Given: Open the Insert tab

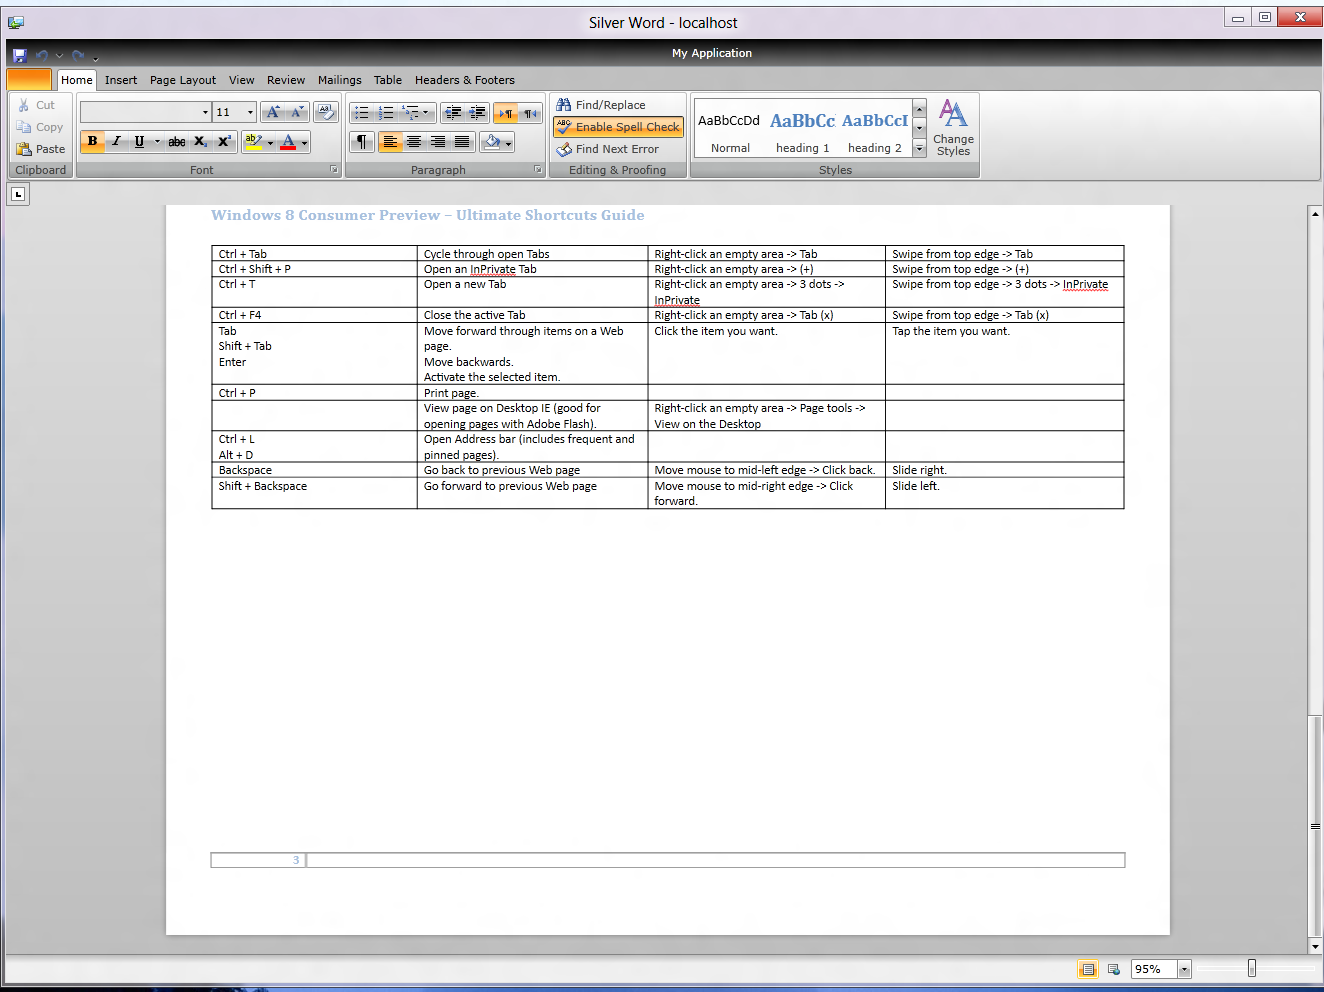Looking at the screenshot, I should pos(121,80).
